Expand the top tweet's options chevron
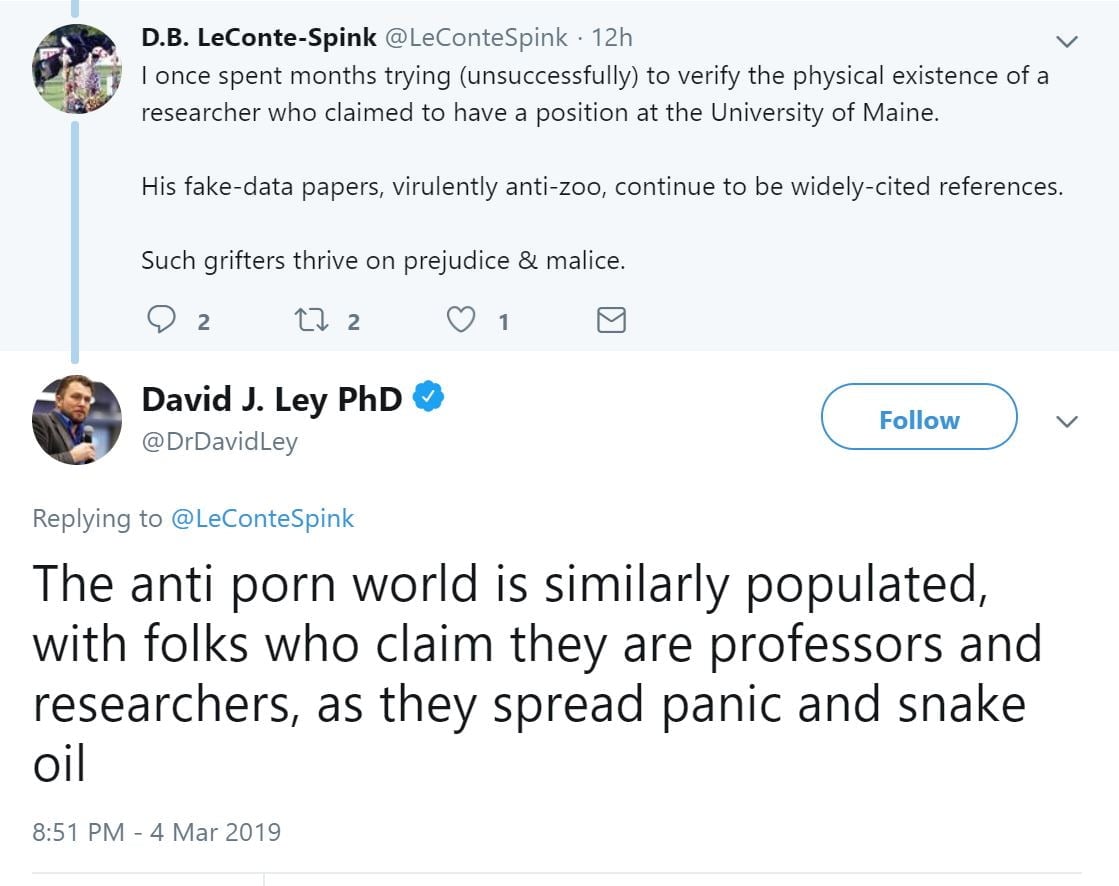Screen dimensions: 1119x886 pos(1067,41)
